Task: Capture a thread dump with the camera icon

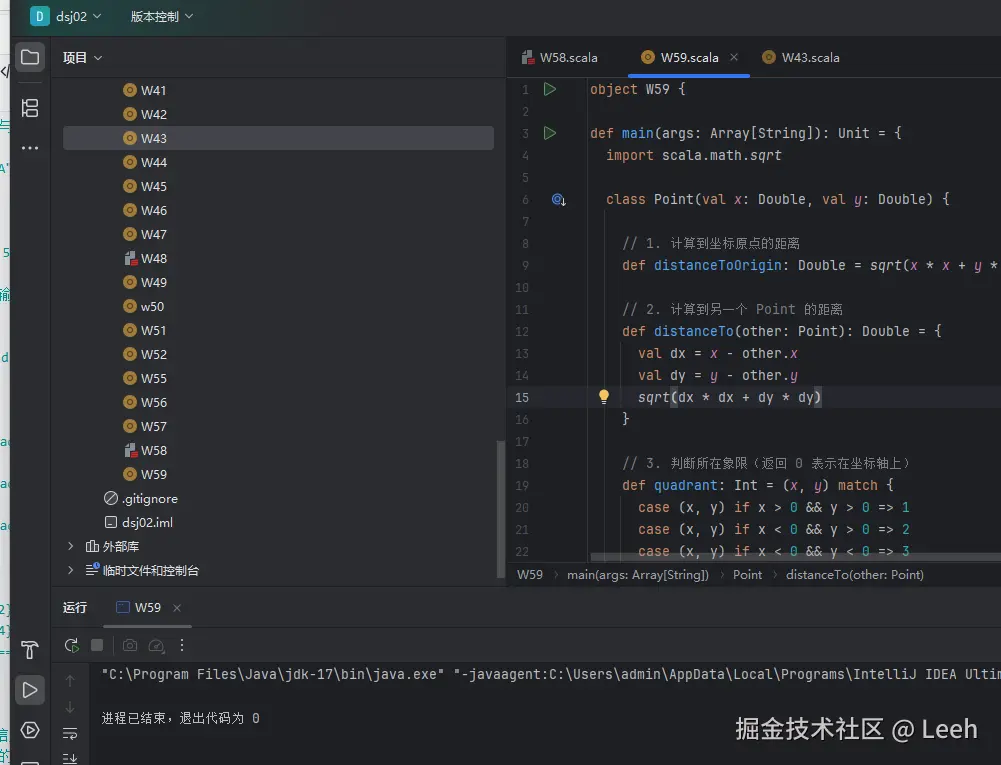Action: 129,645
